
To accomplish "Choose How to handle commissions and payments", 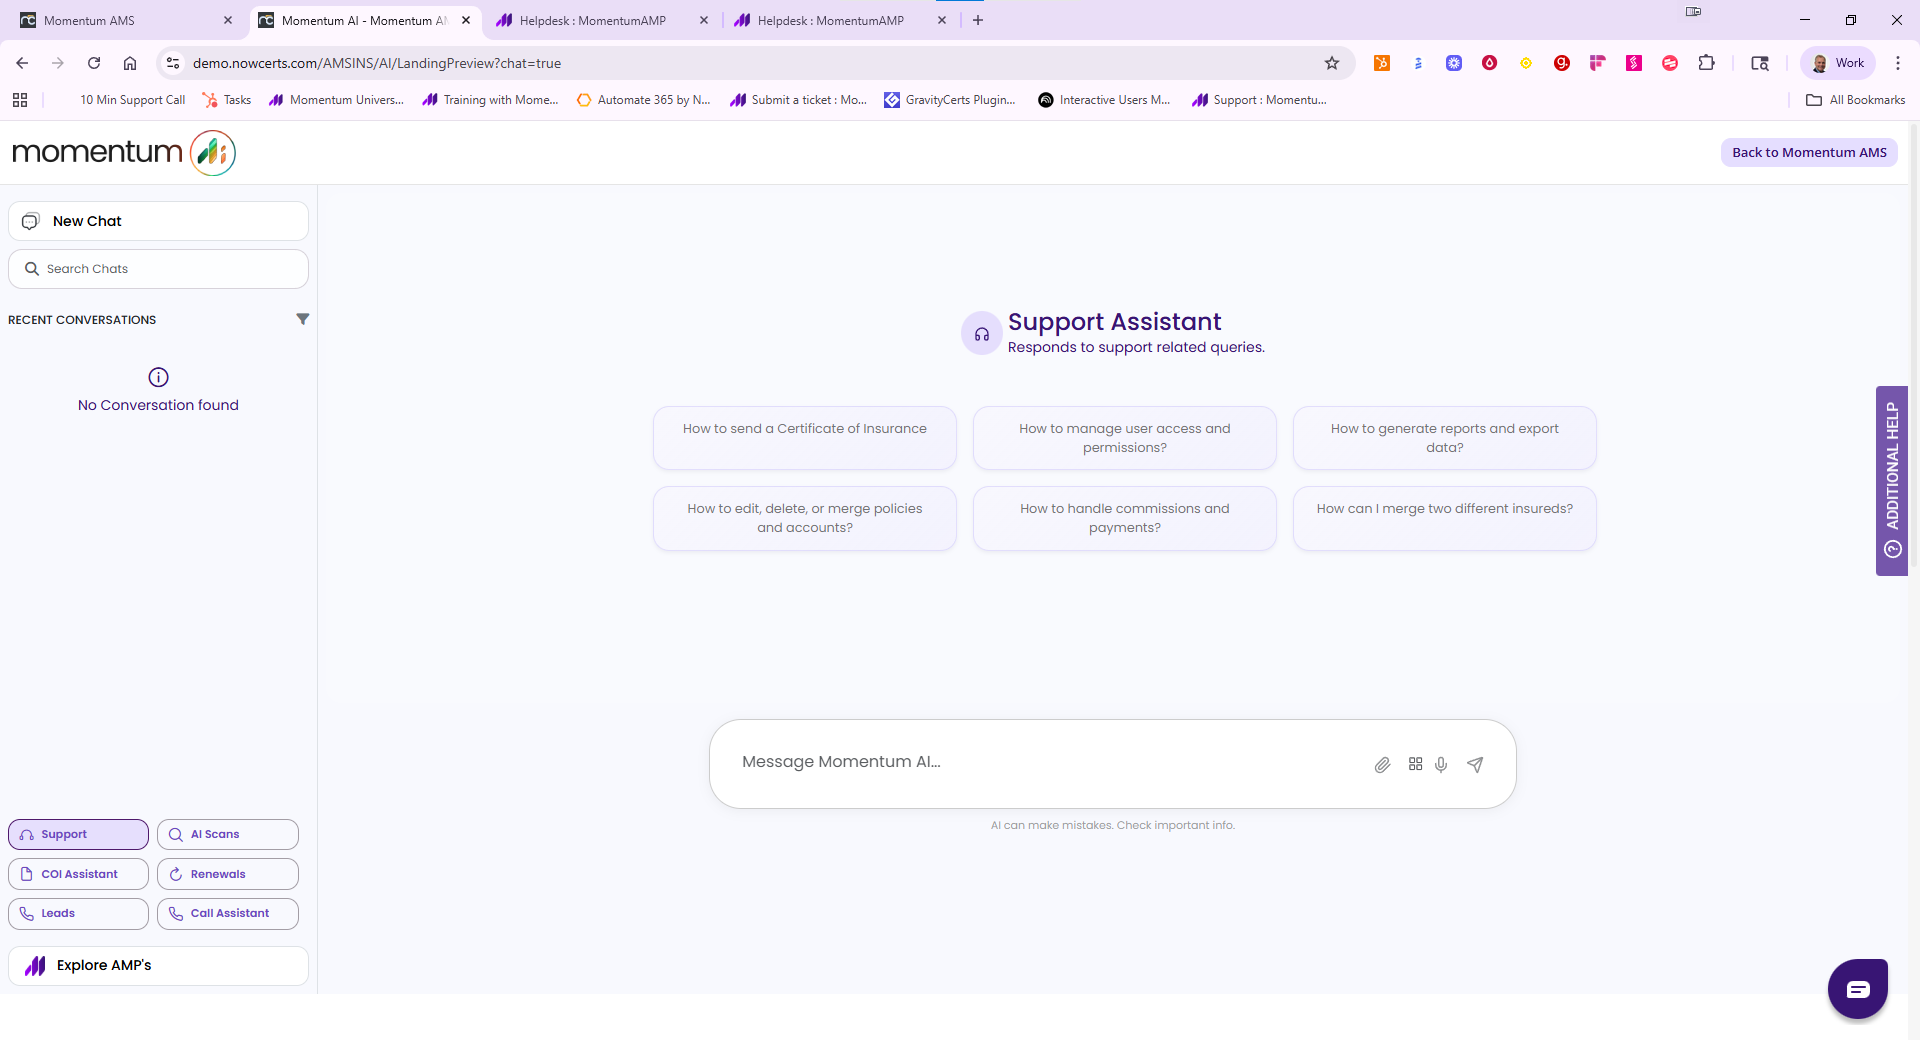I will tap(1125, 518).
